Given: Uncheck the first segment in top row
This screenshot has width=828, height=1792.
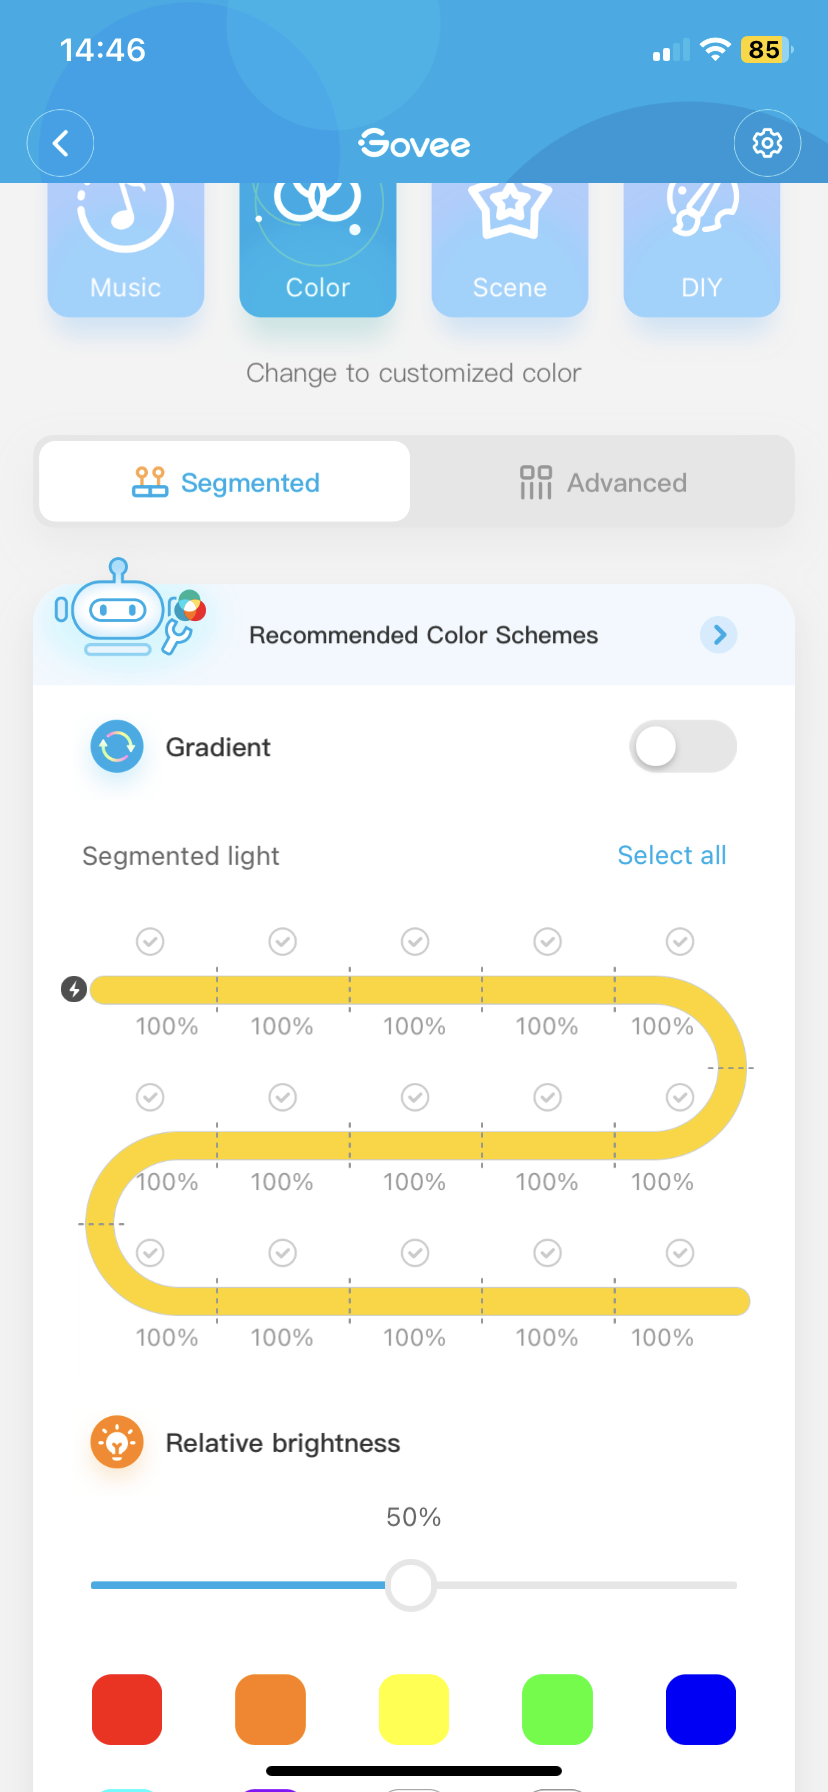Looking at the screenshot, I should 150,941.
